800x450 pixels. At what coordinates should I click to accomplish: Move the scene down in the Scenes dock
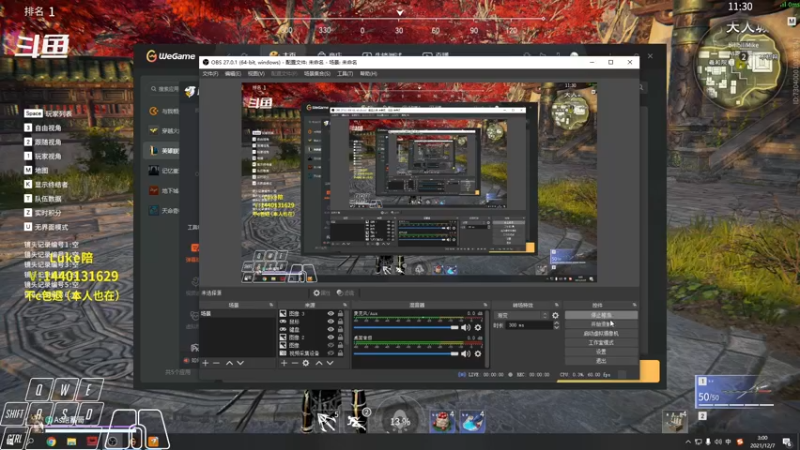tap(240, 363)
